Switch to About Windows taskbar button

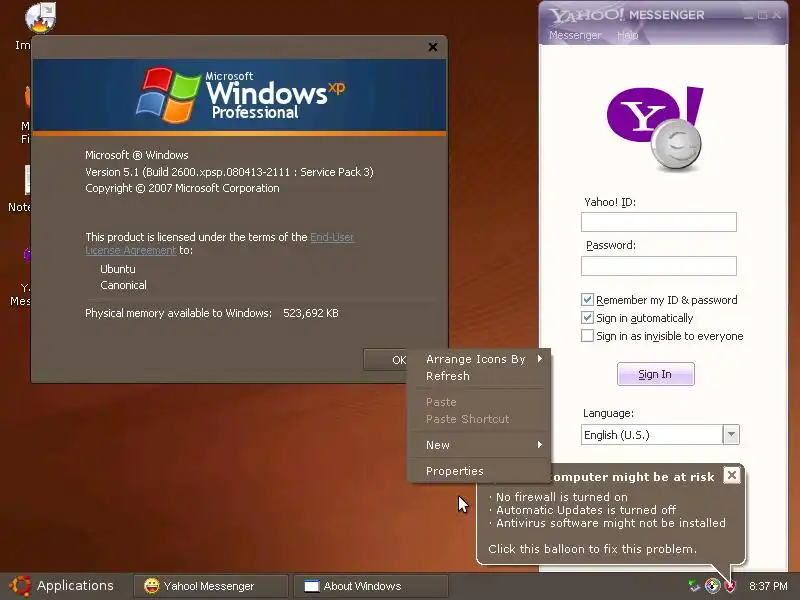pyautogui.click(x=372, y=586)
